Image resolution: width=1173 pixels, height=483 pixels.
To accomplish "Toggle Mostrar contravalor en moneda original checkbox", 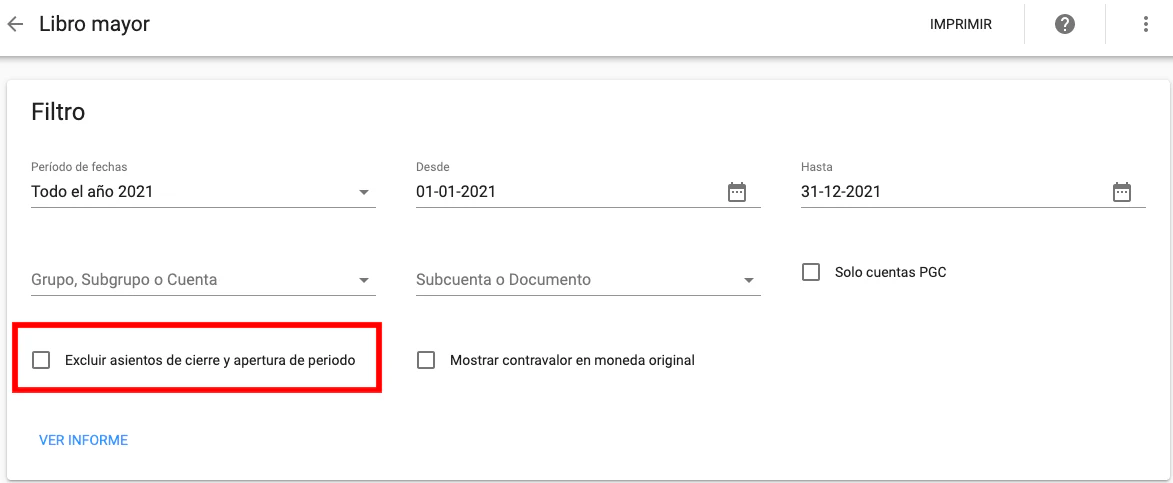I will (x=426, y=360).
